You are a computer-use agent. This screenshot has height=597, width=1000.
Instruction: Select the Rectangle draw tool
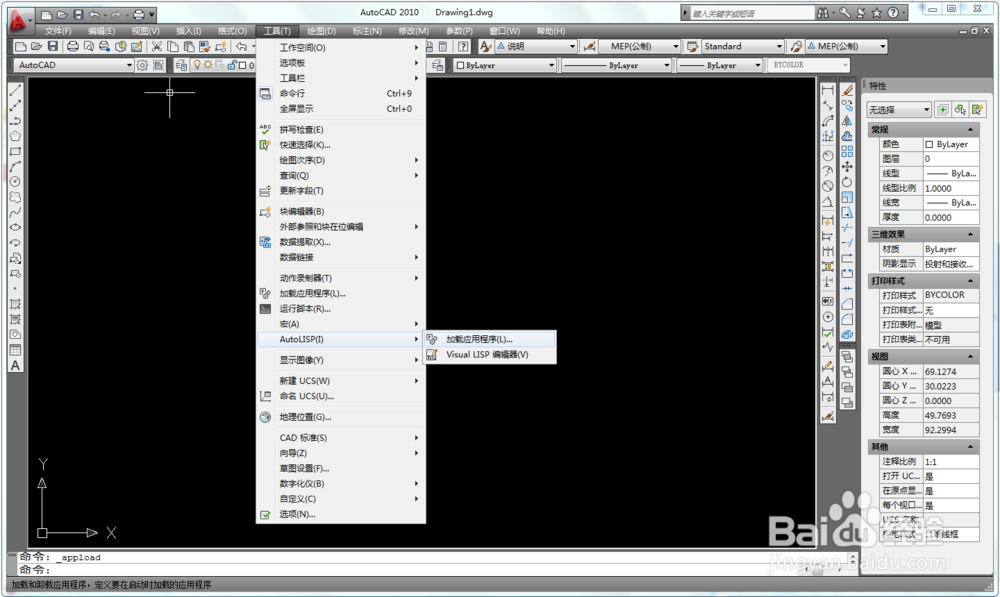tap(15, 151)
